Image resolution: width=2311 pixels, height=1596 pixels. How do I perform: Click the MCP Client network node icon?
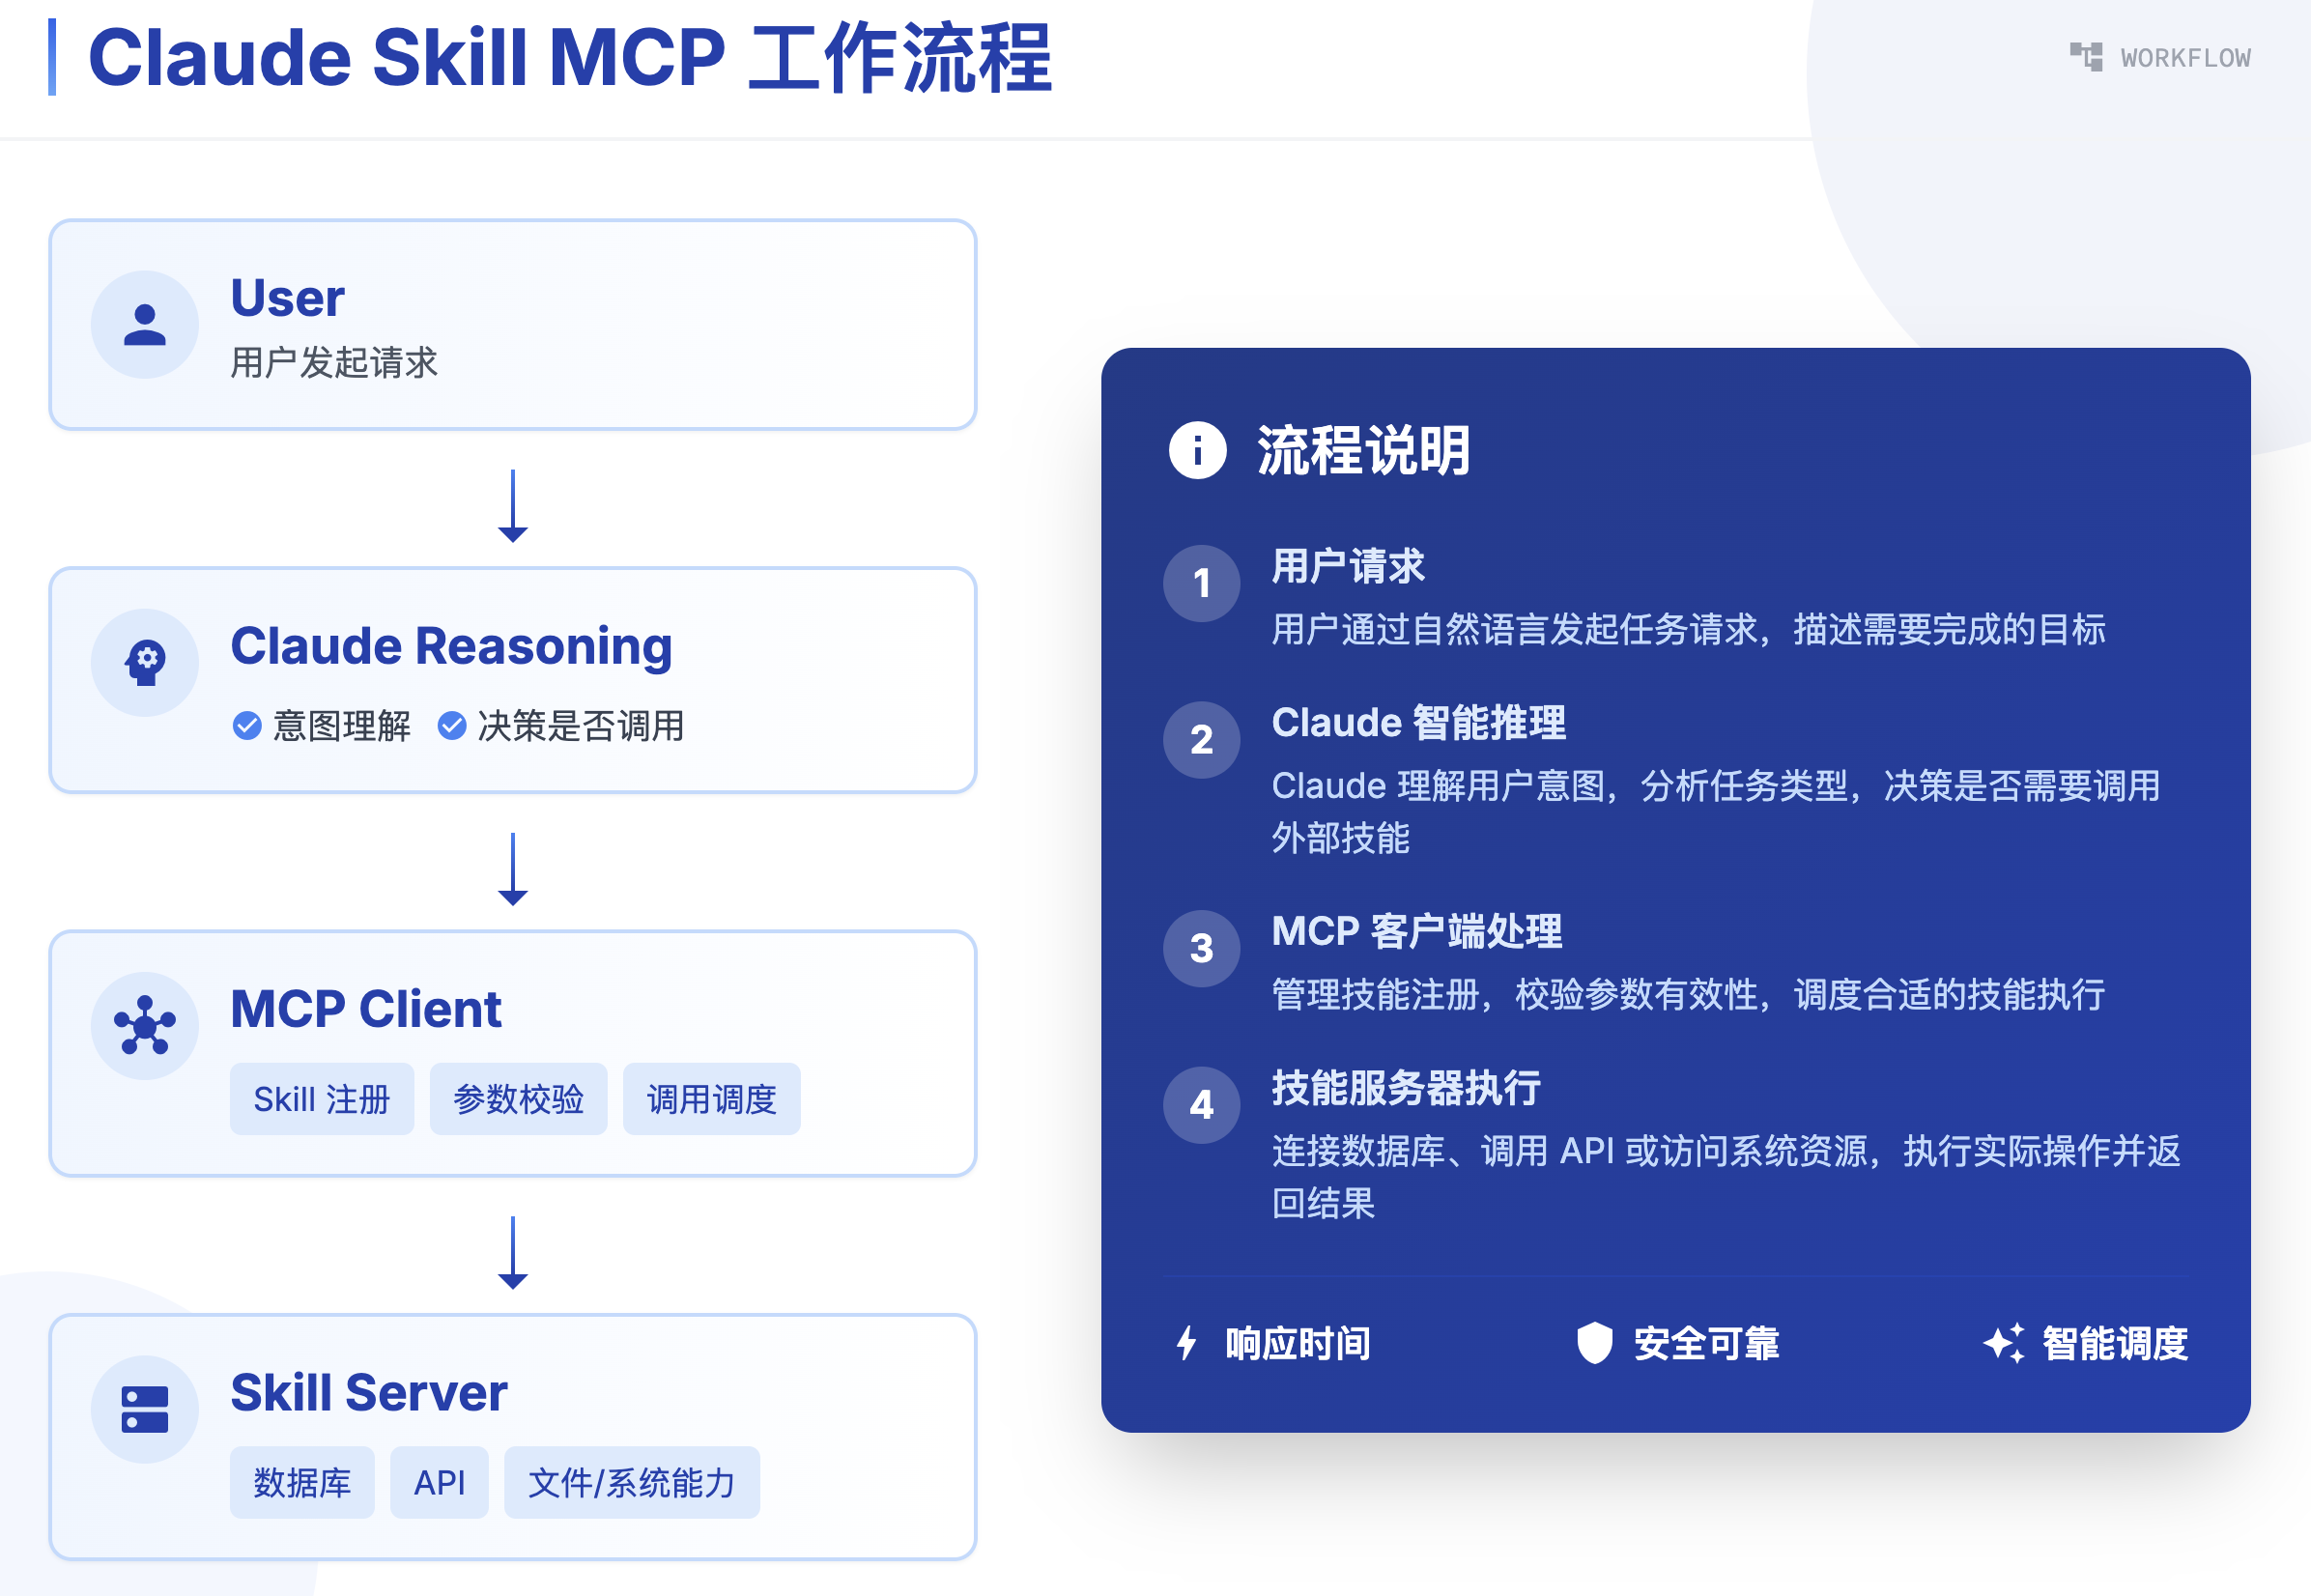[x=145, y=1025]
